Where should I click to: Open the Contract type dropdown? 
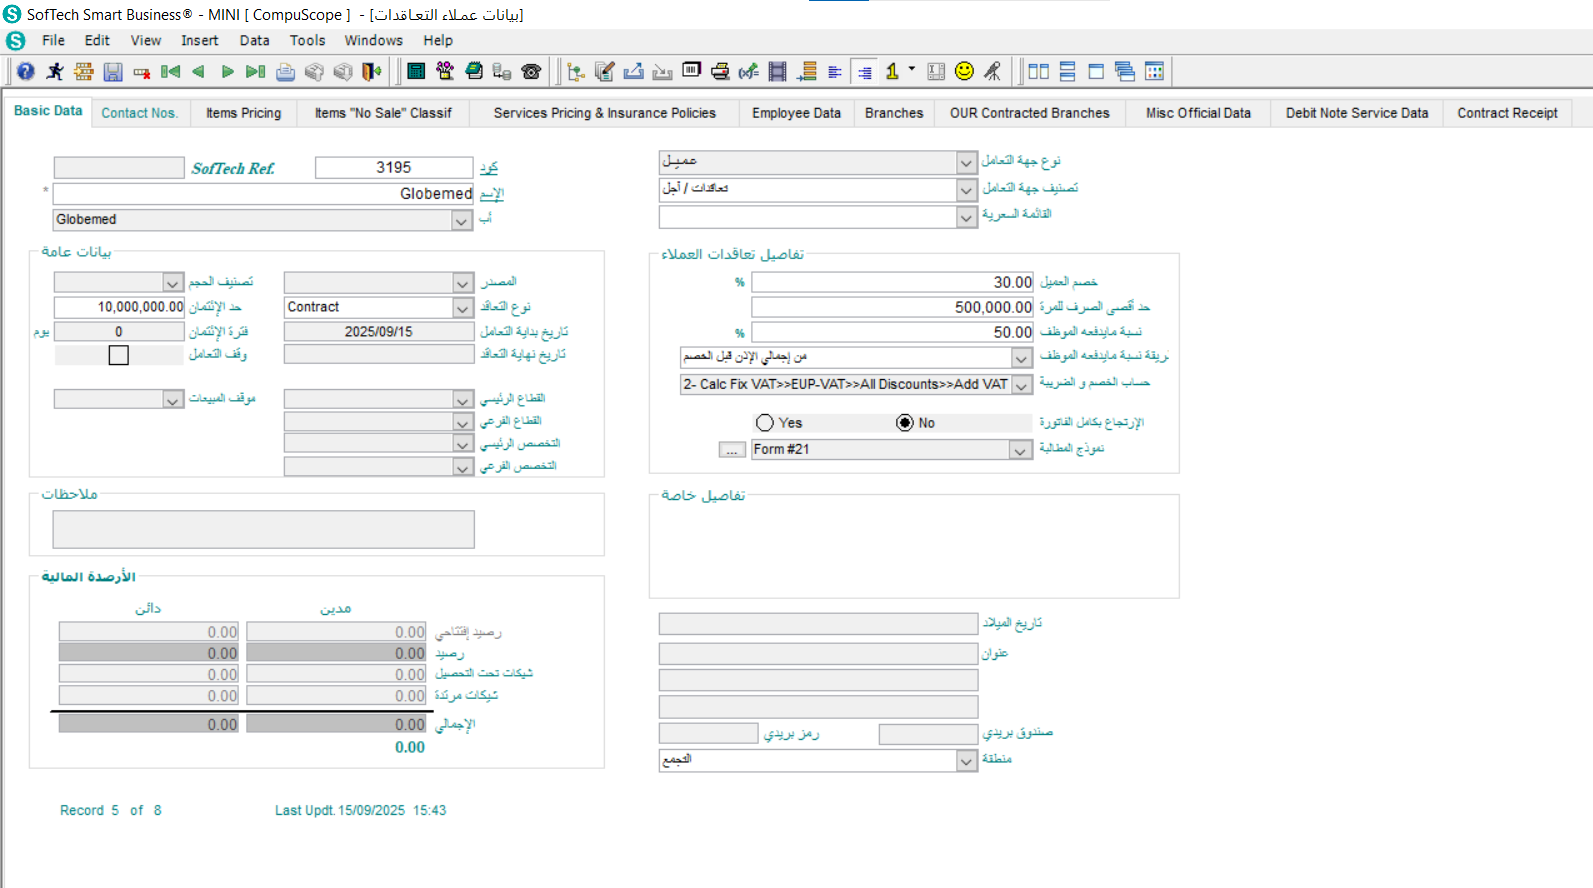[462, 308]
